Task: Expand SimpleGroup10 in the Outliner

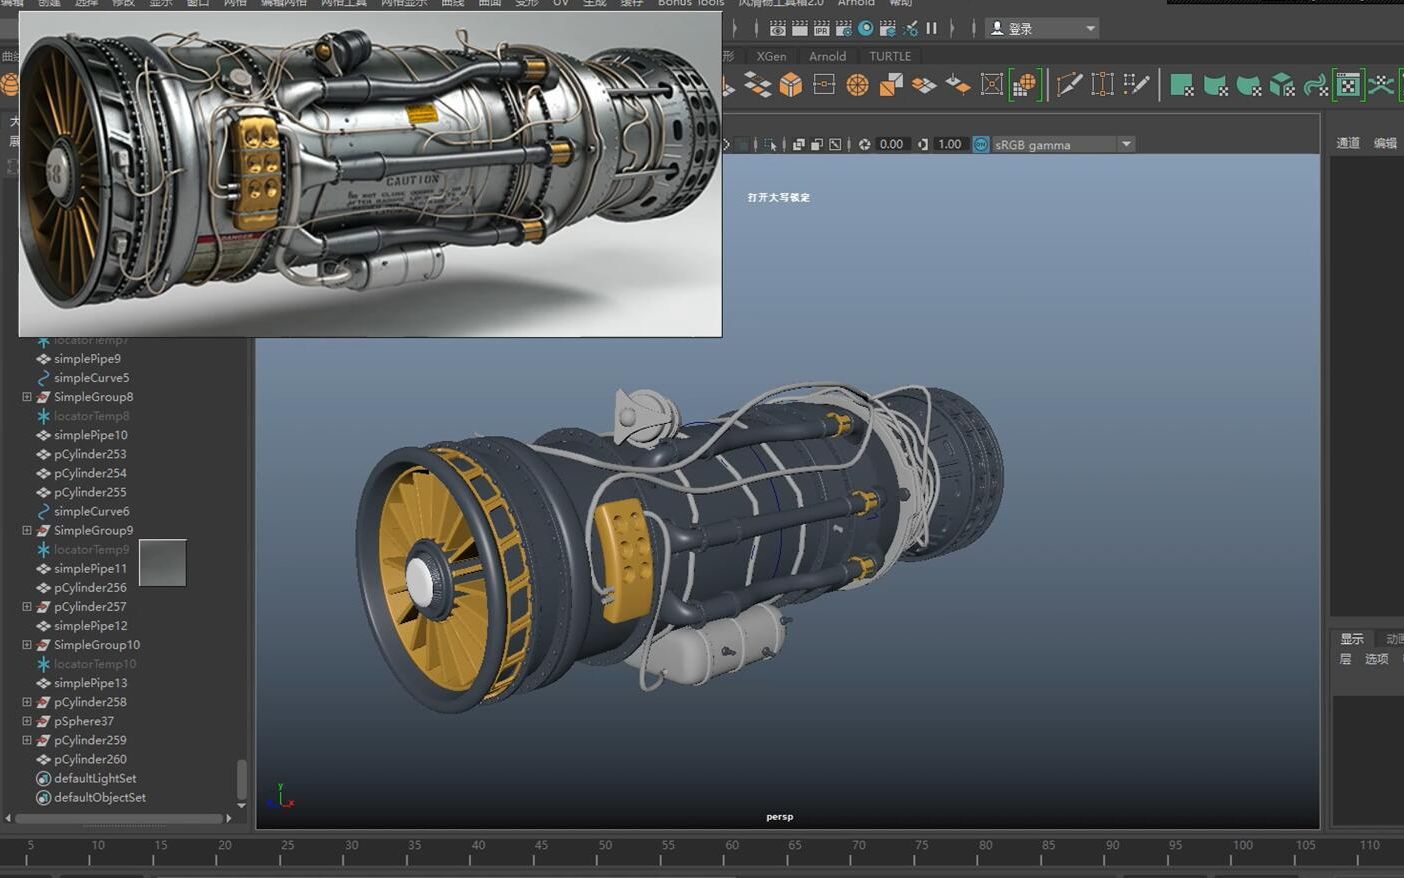Action: [26, 644]
